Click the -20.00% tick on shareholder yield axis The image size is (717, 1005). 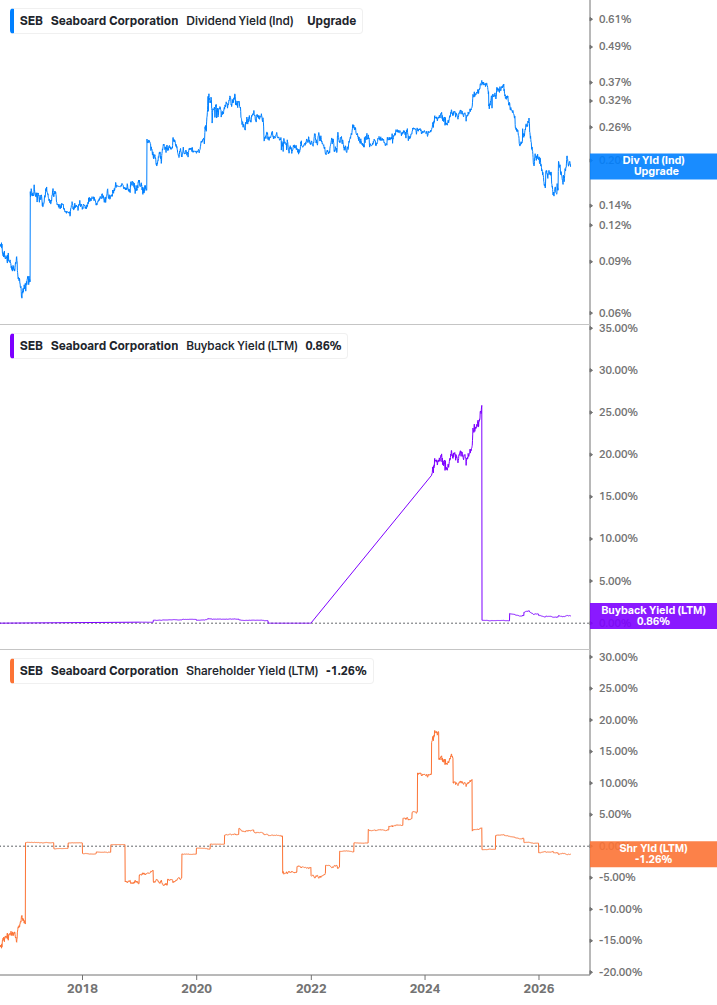tap(620, 972)
